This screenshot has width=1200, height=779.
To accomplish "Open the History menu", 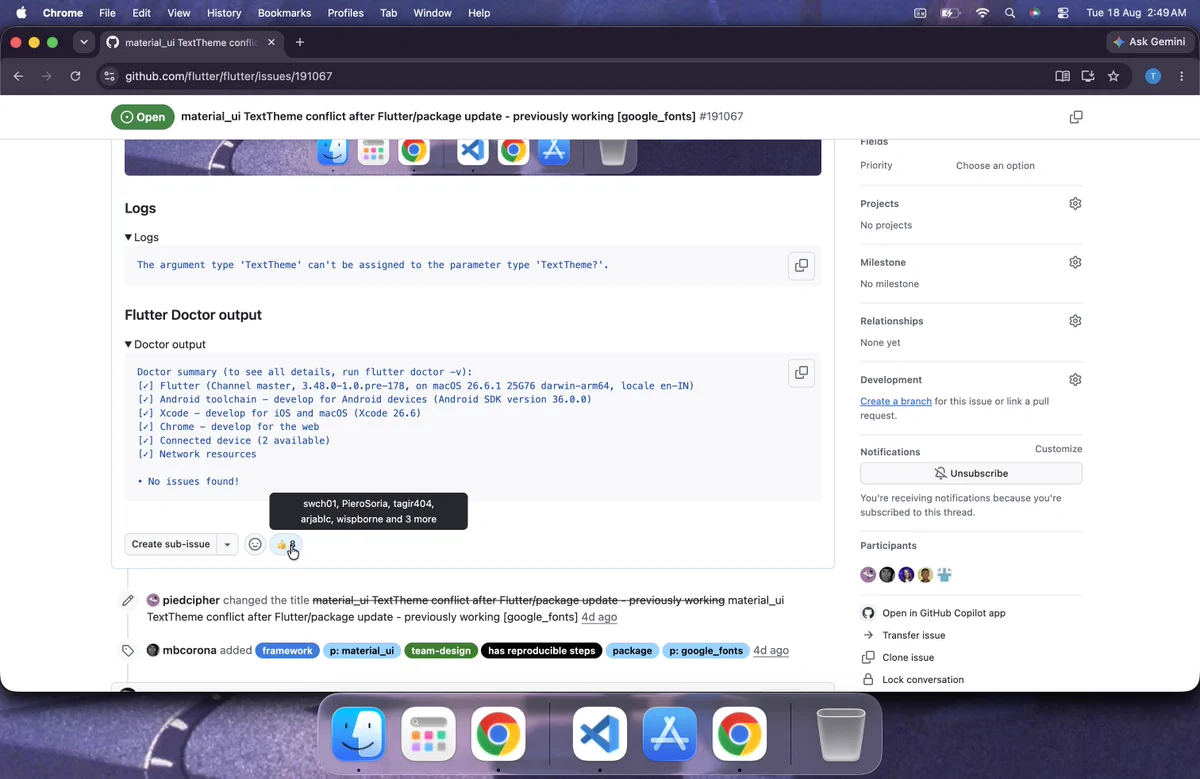I will tap(224, 13).
